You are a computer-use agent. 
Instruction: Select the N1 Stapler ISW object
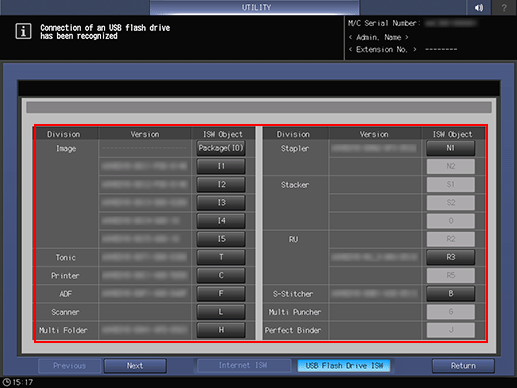[451, 148]
